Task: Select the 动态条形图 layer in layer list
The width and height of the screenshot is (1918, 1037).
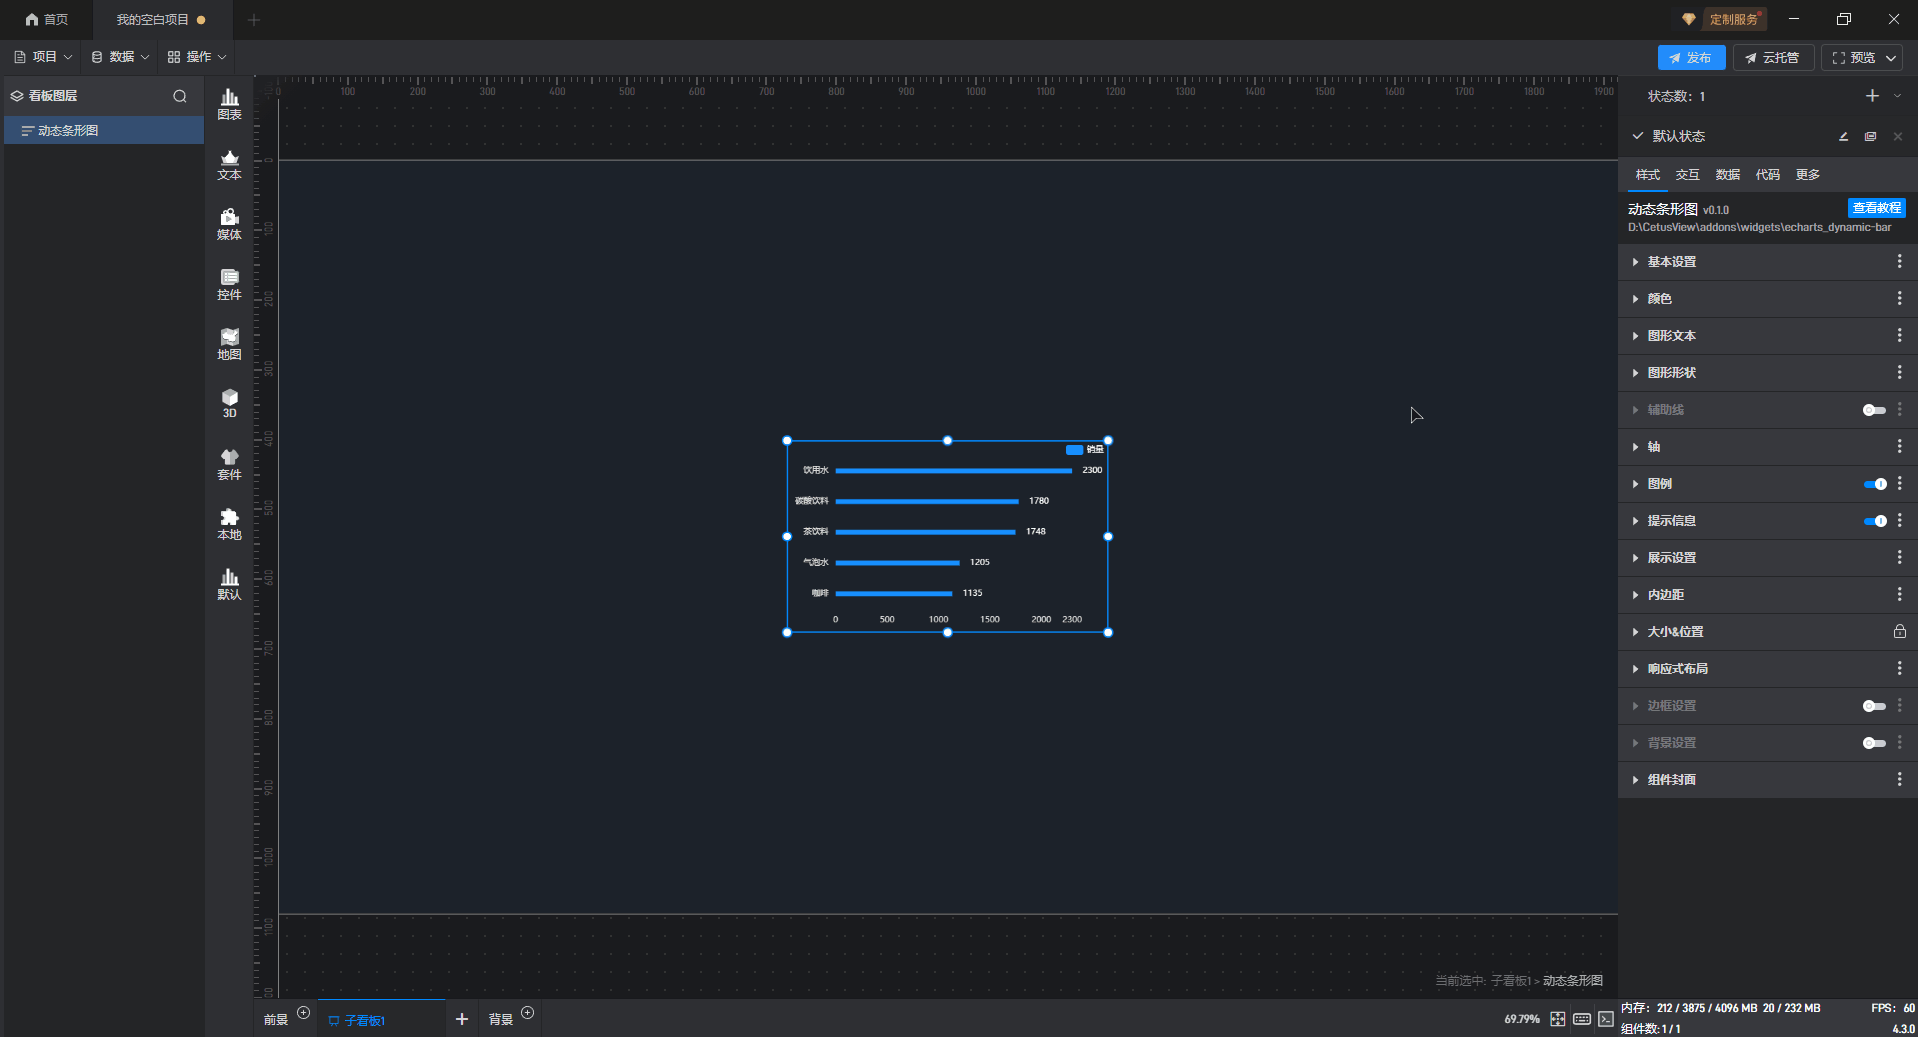Action: pos(104,131)
